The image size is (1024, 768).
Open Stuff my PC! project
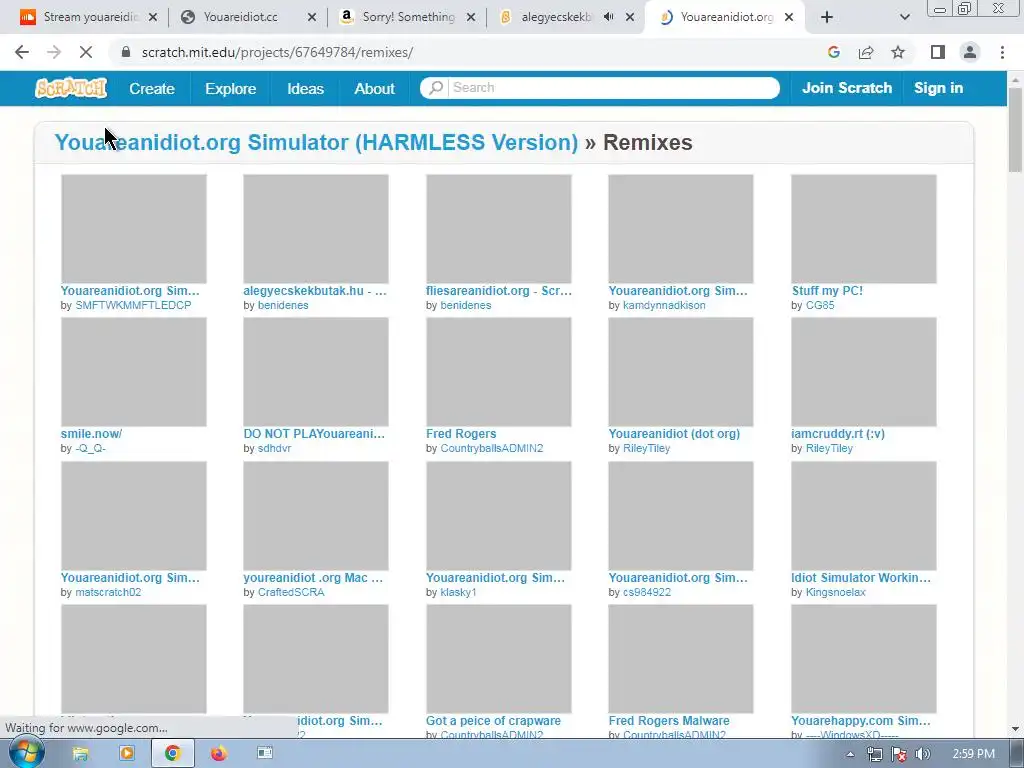827,291
